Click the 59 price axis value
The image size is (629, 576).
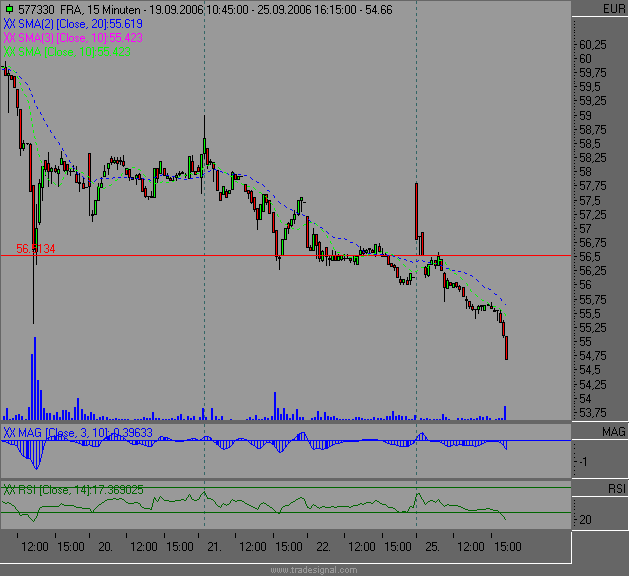585,116
